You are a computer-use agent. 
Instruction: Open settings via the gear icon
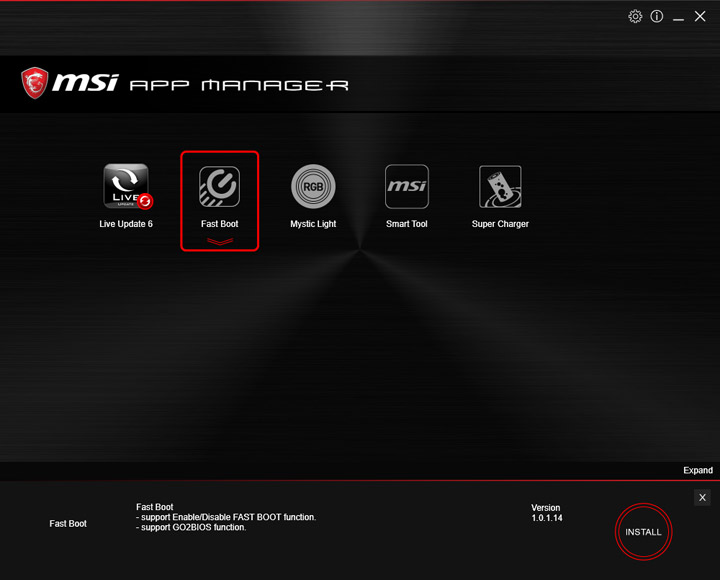click(635, 17)
